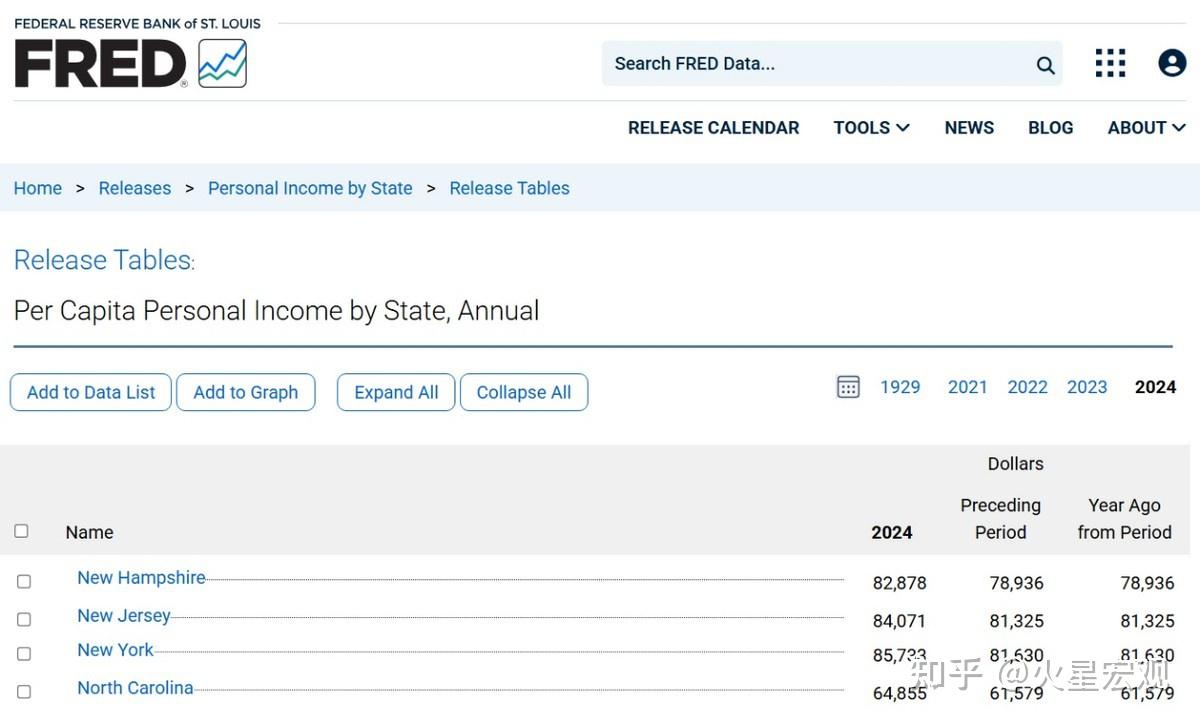Viewport: 1200px width, 723px height.
Task: Toggle the select-all checkbox beside Name
Action: pyautogui.click(x=21, y=531)
